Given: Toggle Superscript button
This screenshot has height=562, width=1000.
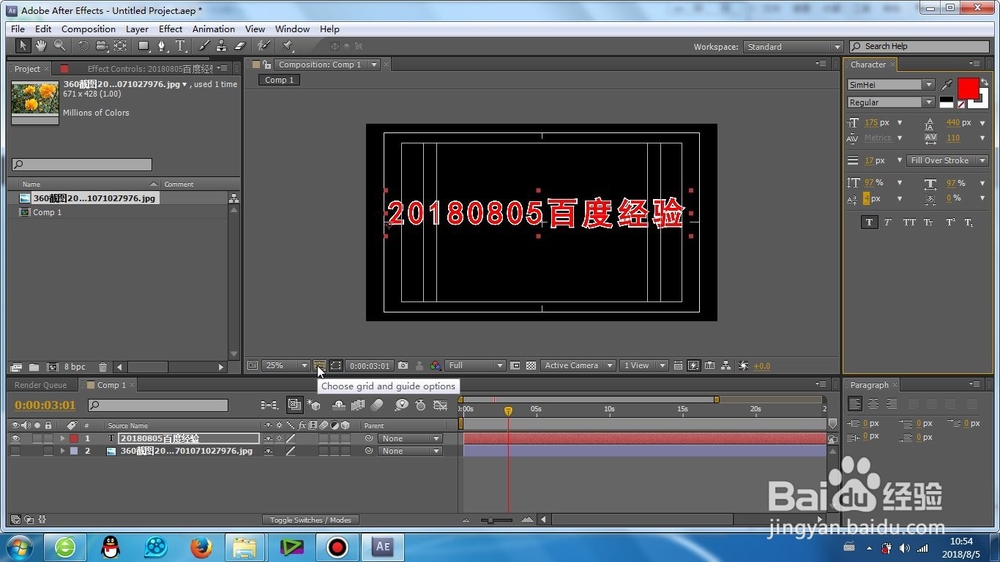Looking at the screenshot, I should [950, 222].
